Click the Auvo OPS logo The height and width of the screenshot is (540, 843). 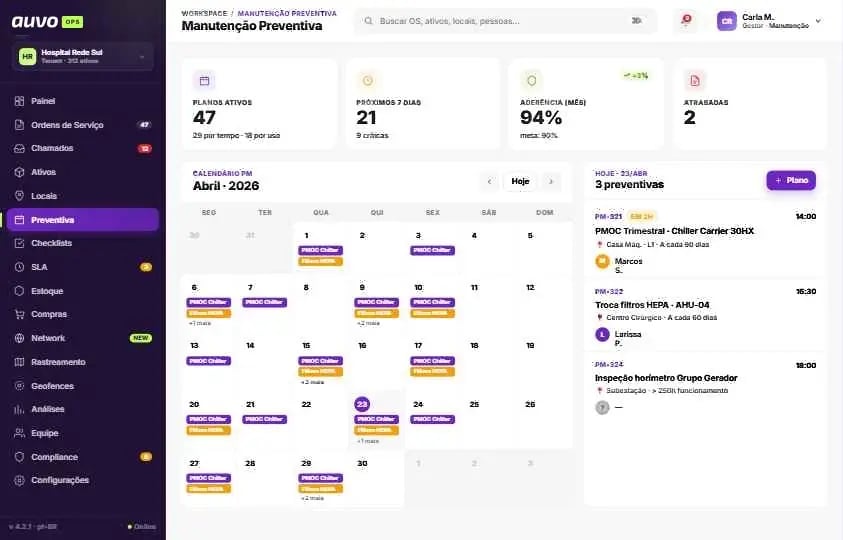[x=47, y=22]
